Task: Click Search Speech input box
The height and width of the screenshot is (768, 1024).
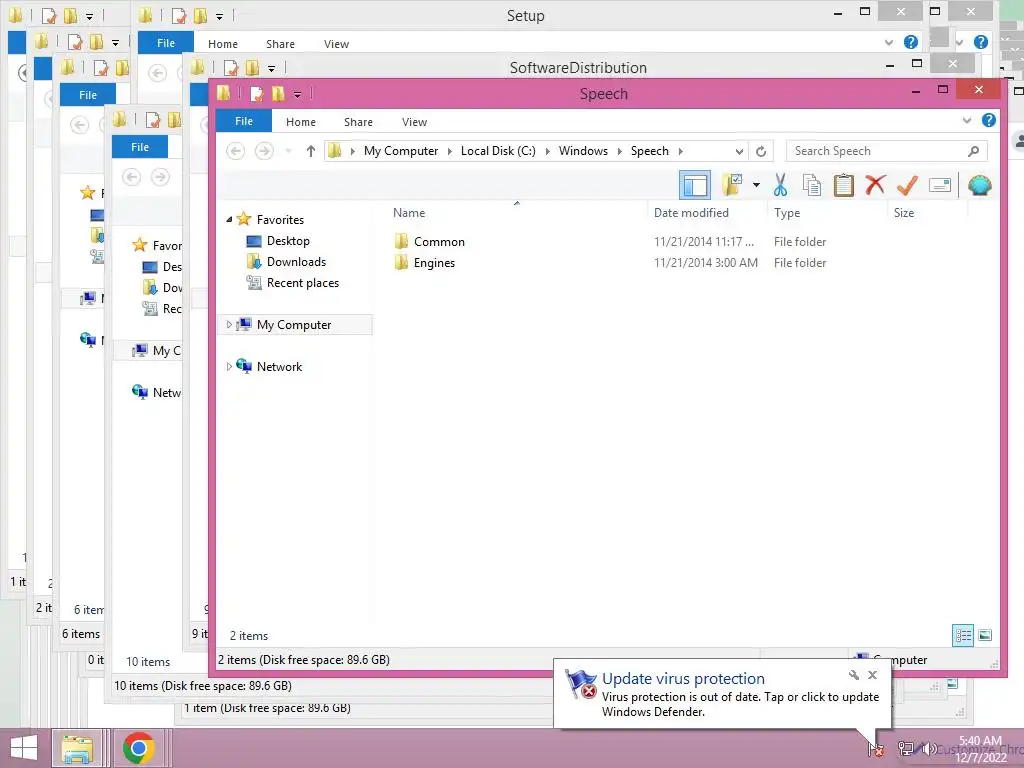Action: coord(887,151)
